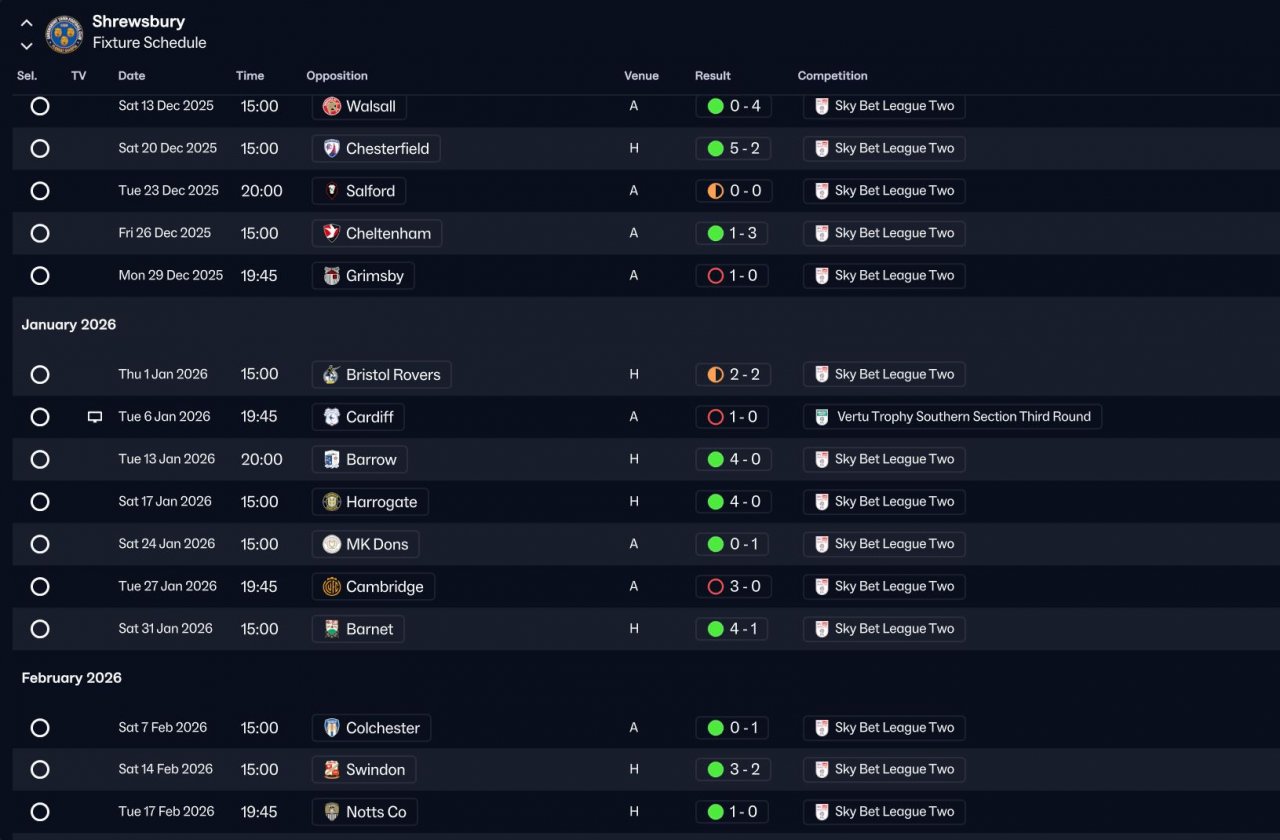Click the Walsall club badge icon

click(332, 106)
